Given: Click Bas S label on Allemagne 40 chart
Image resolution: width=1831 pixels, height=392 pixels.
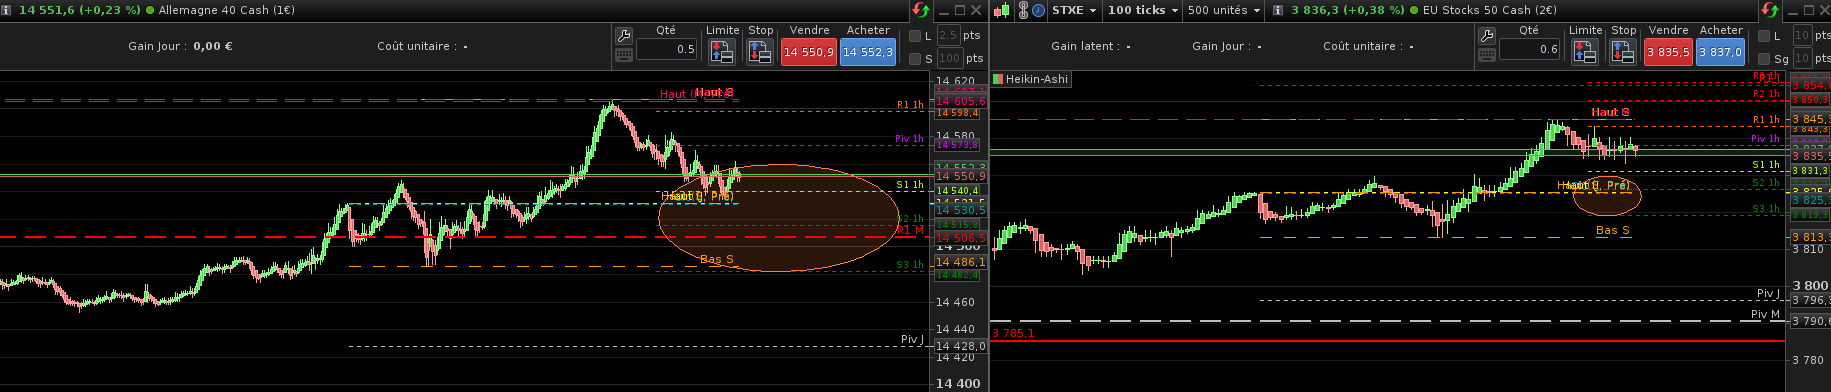Looking at the screenshot, I should pos(717,260).
